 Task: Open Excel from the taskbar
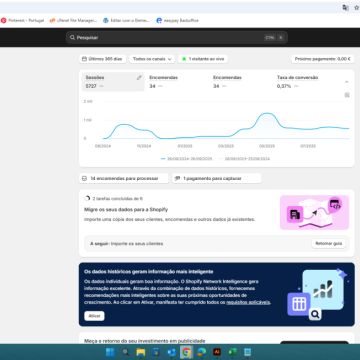pos(232,352)
